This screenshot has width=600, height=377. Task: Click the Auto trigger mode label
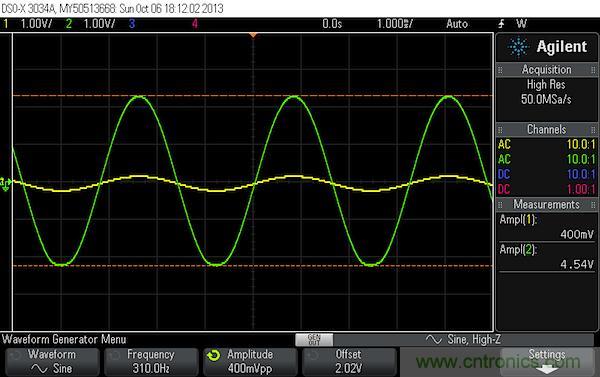[457, 24]
